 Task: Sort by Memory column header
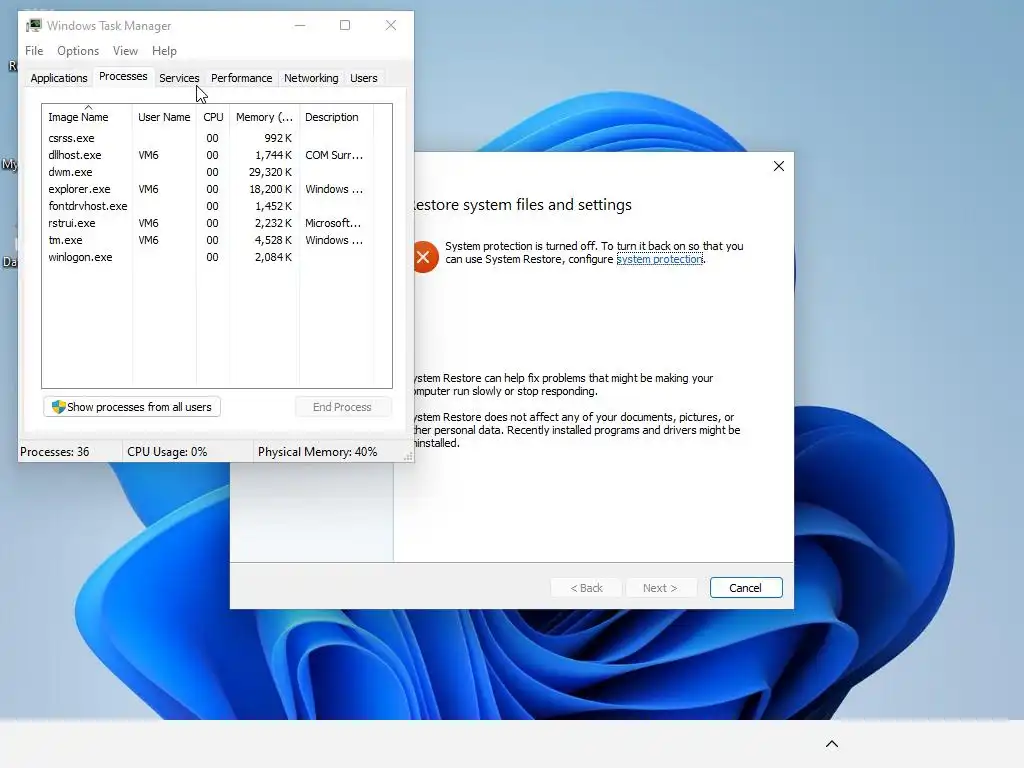tap(264, 117)
